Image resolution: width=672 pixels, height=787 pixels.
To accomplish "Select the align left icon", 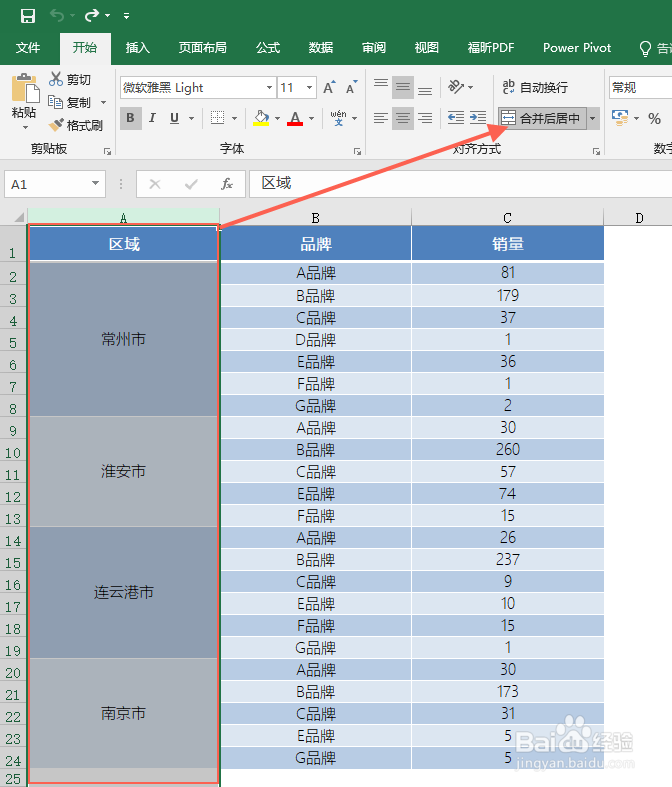I will (381, 118).
